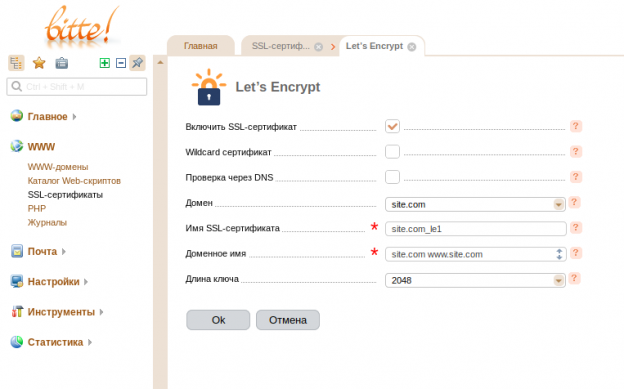624x389 pixels.
Task: Collapse the WWW menu section
Action: (41, 147)
